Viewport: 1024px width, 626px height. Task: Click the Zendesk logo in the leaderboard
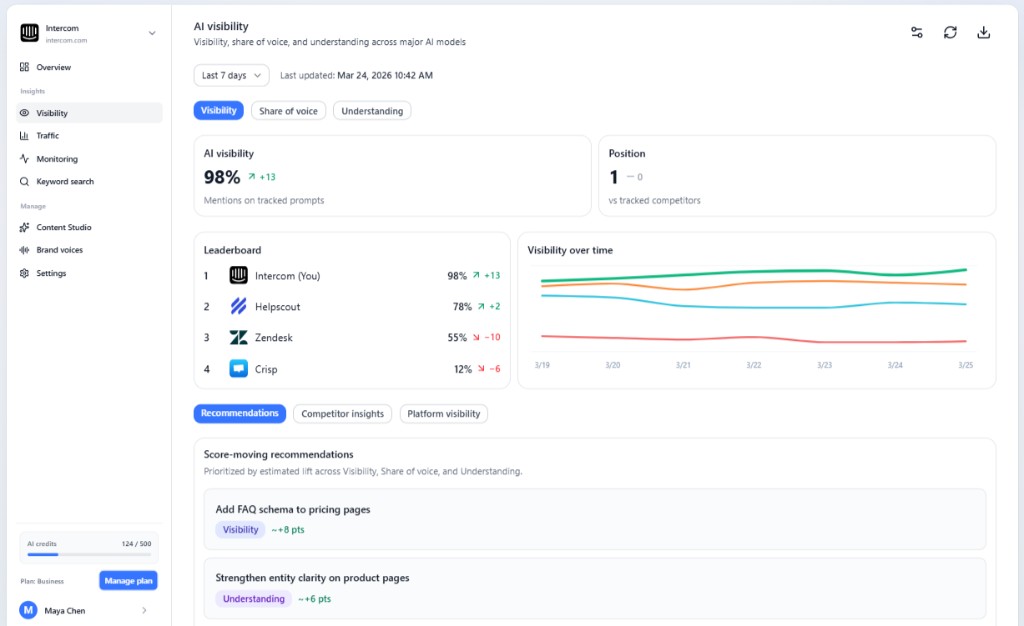[238, 337]
